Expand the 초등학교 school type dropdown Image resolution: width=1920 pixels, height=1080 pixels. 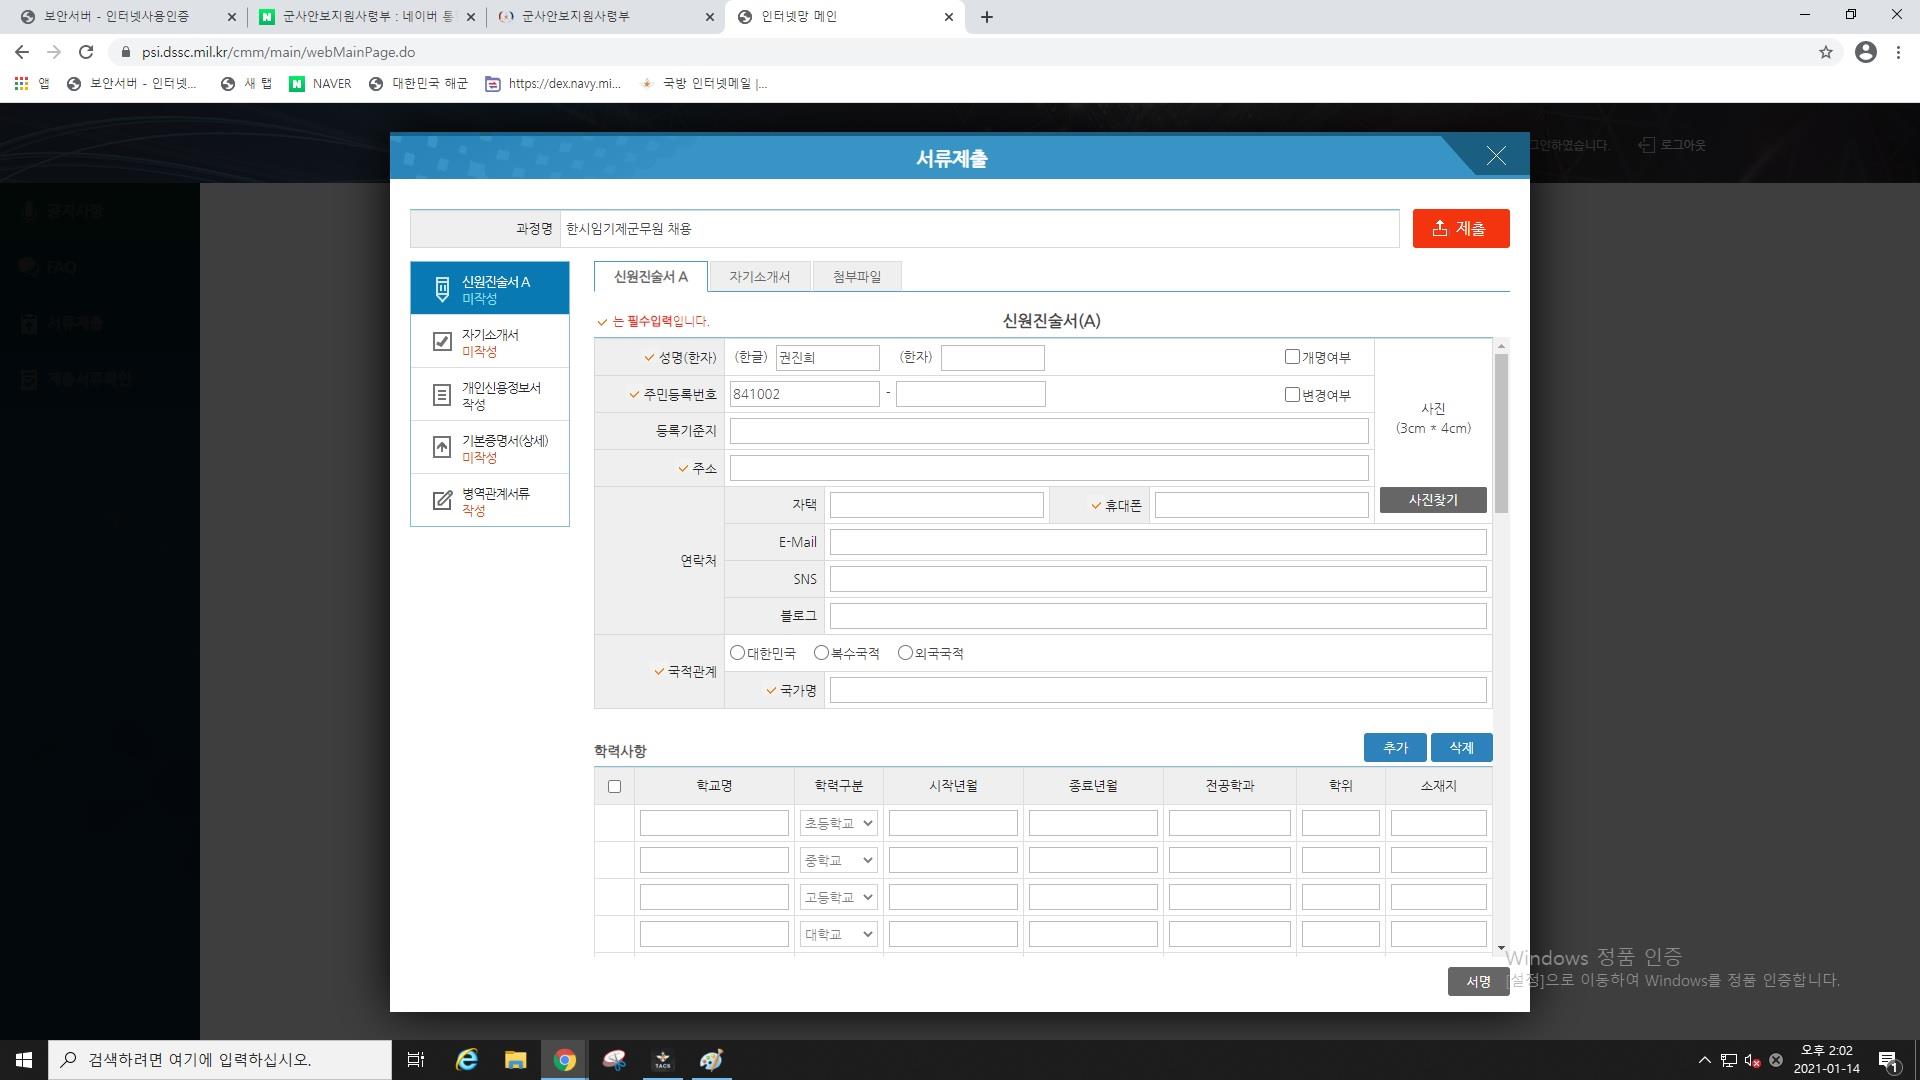click(x=838, y=823)
